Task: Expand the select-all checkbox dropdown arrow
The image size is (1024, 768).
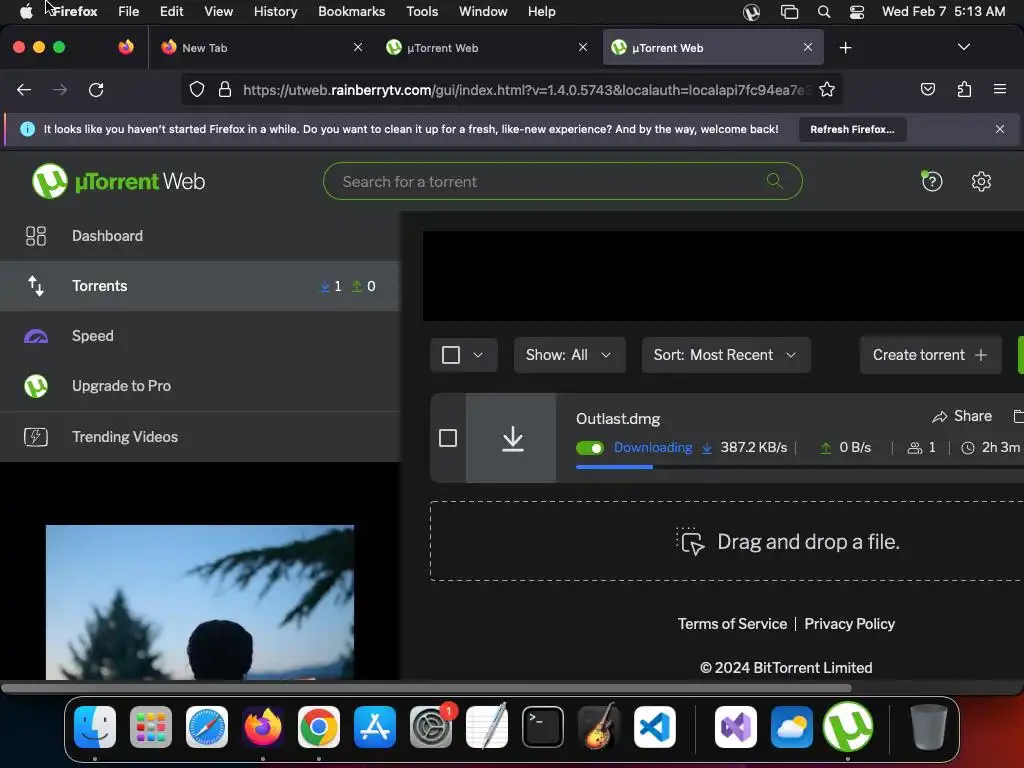Action: tap(478, 355)
